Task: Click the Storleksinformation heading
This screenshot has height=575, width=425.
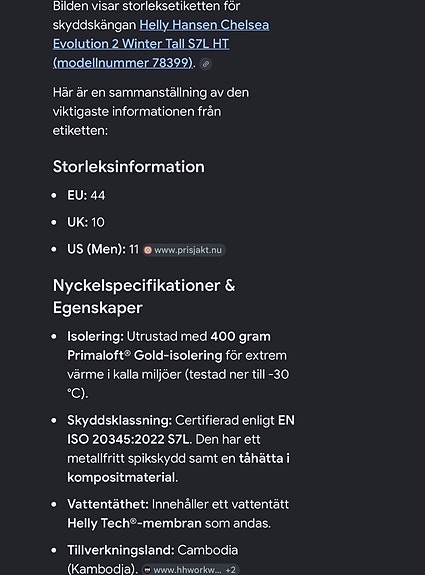Action: click(x=129, y=166)
